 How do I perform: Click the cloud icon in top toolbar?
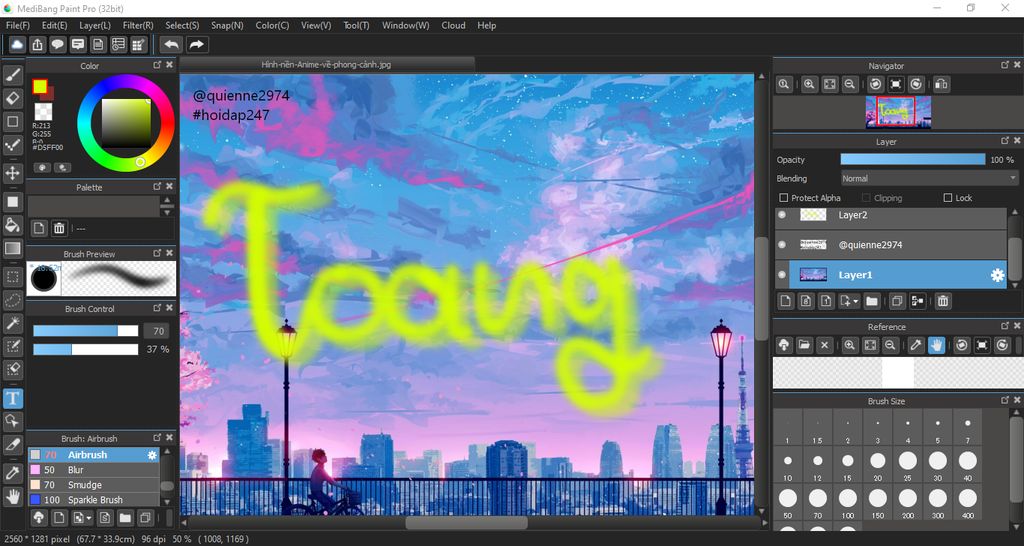(x=17, y=44)
